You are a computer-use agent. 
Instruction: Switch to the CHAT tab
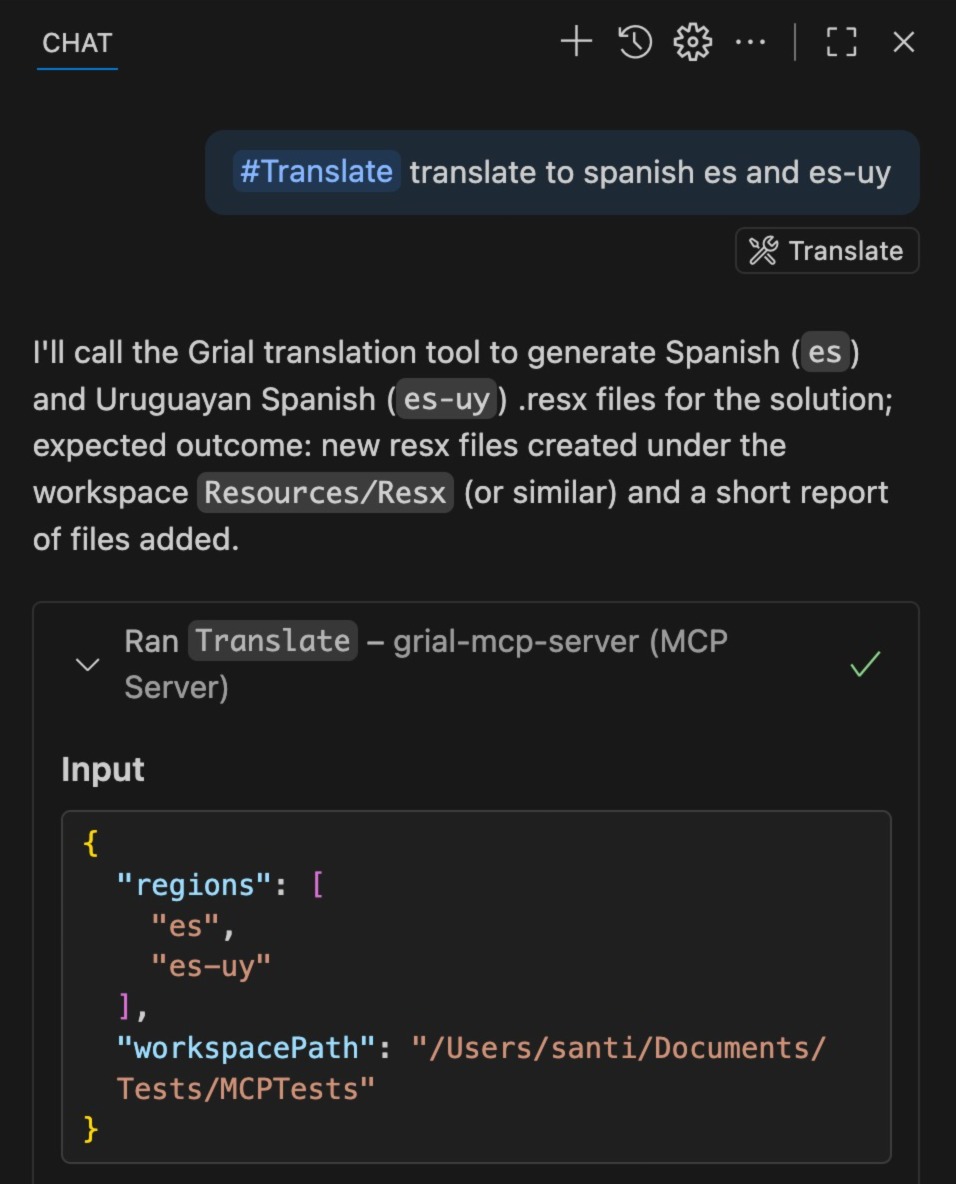(x=76, y=43)
